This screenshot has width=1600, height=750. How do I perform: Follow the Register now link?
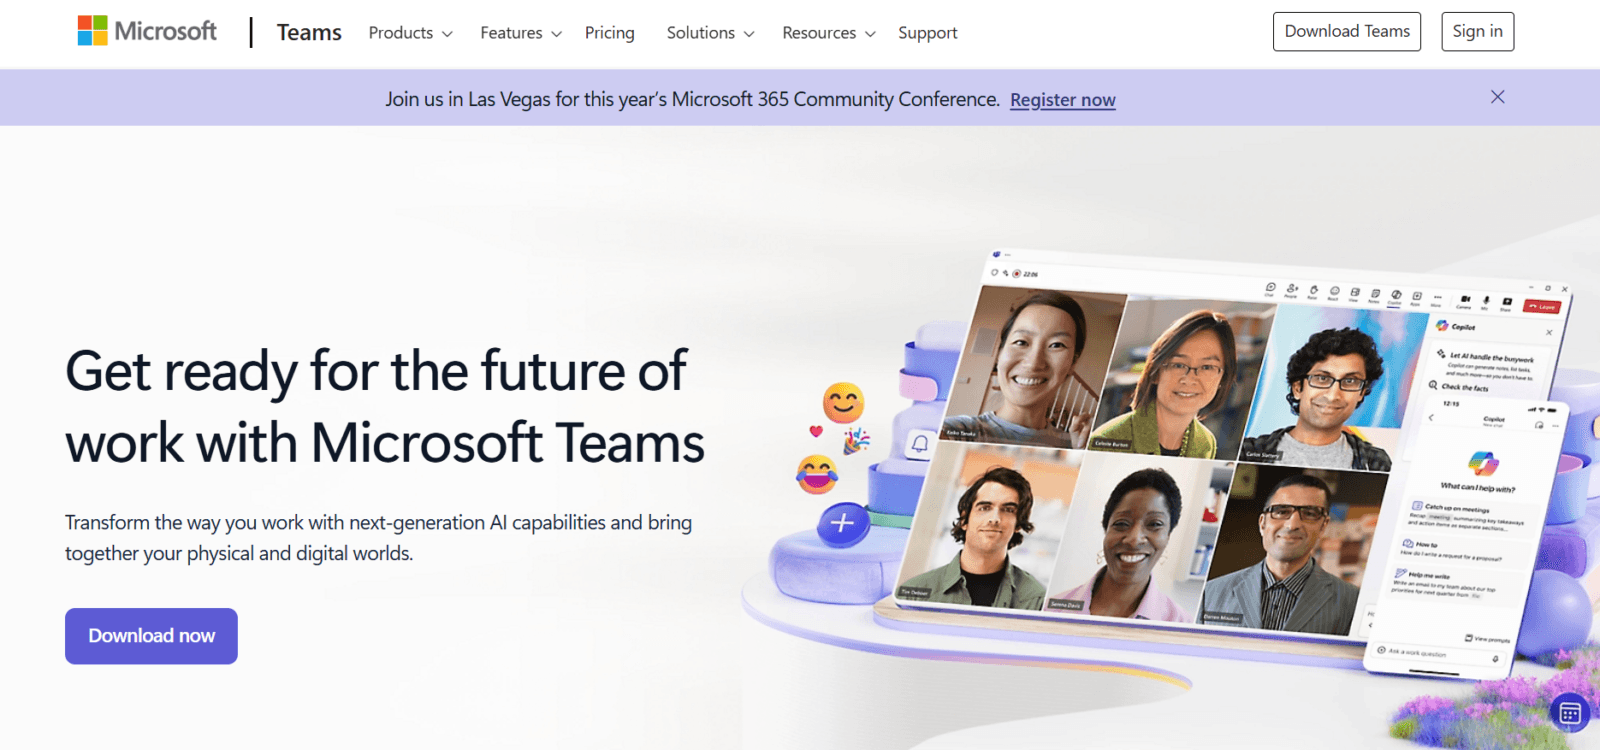coord(1063,100)
